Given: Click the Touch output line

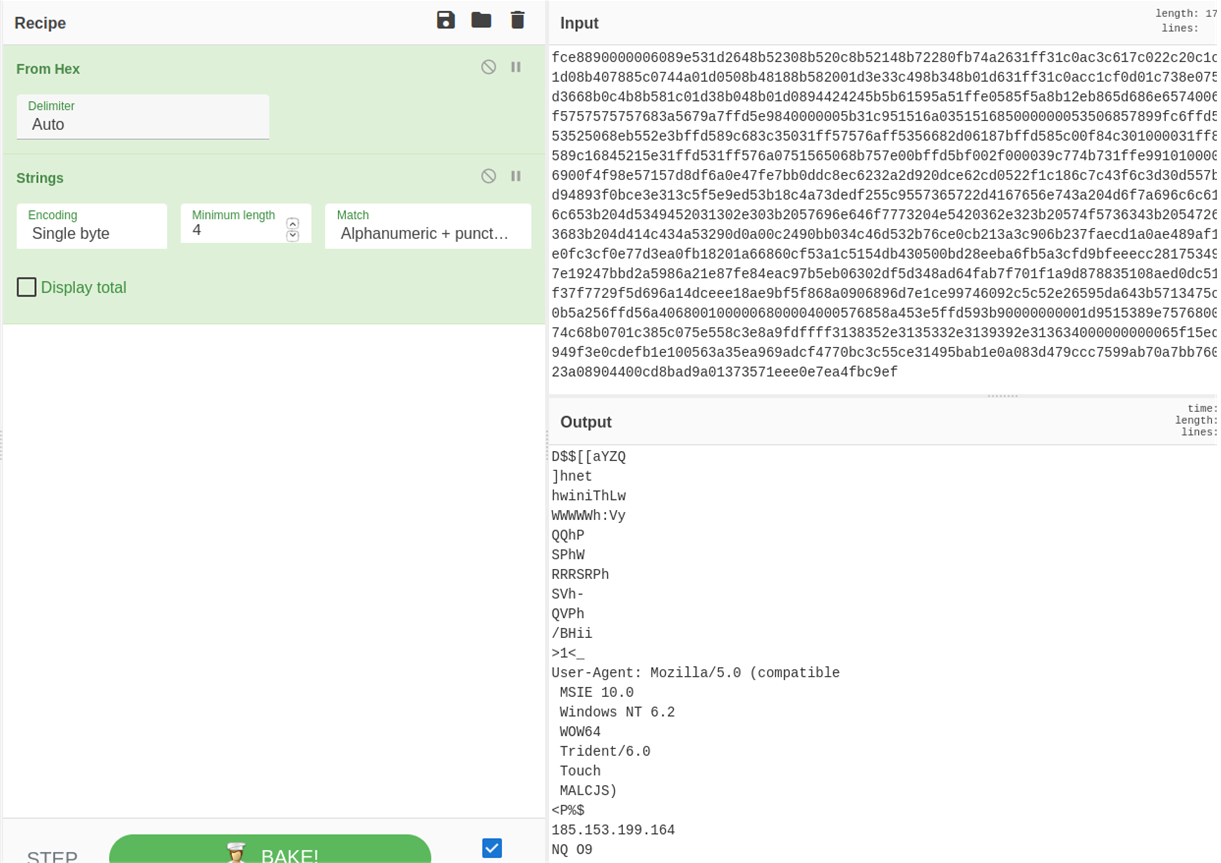Looking at the screenshot, I should [580, 771].
